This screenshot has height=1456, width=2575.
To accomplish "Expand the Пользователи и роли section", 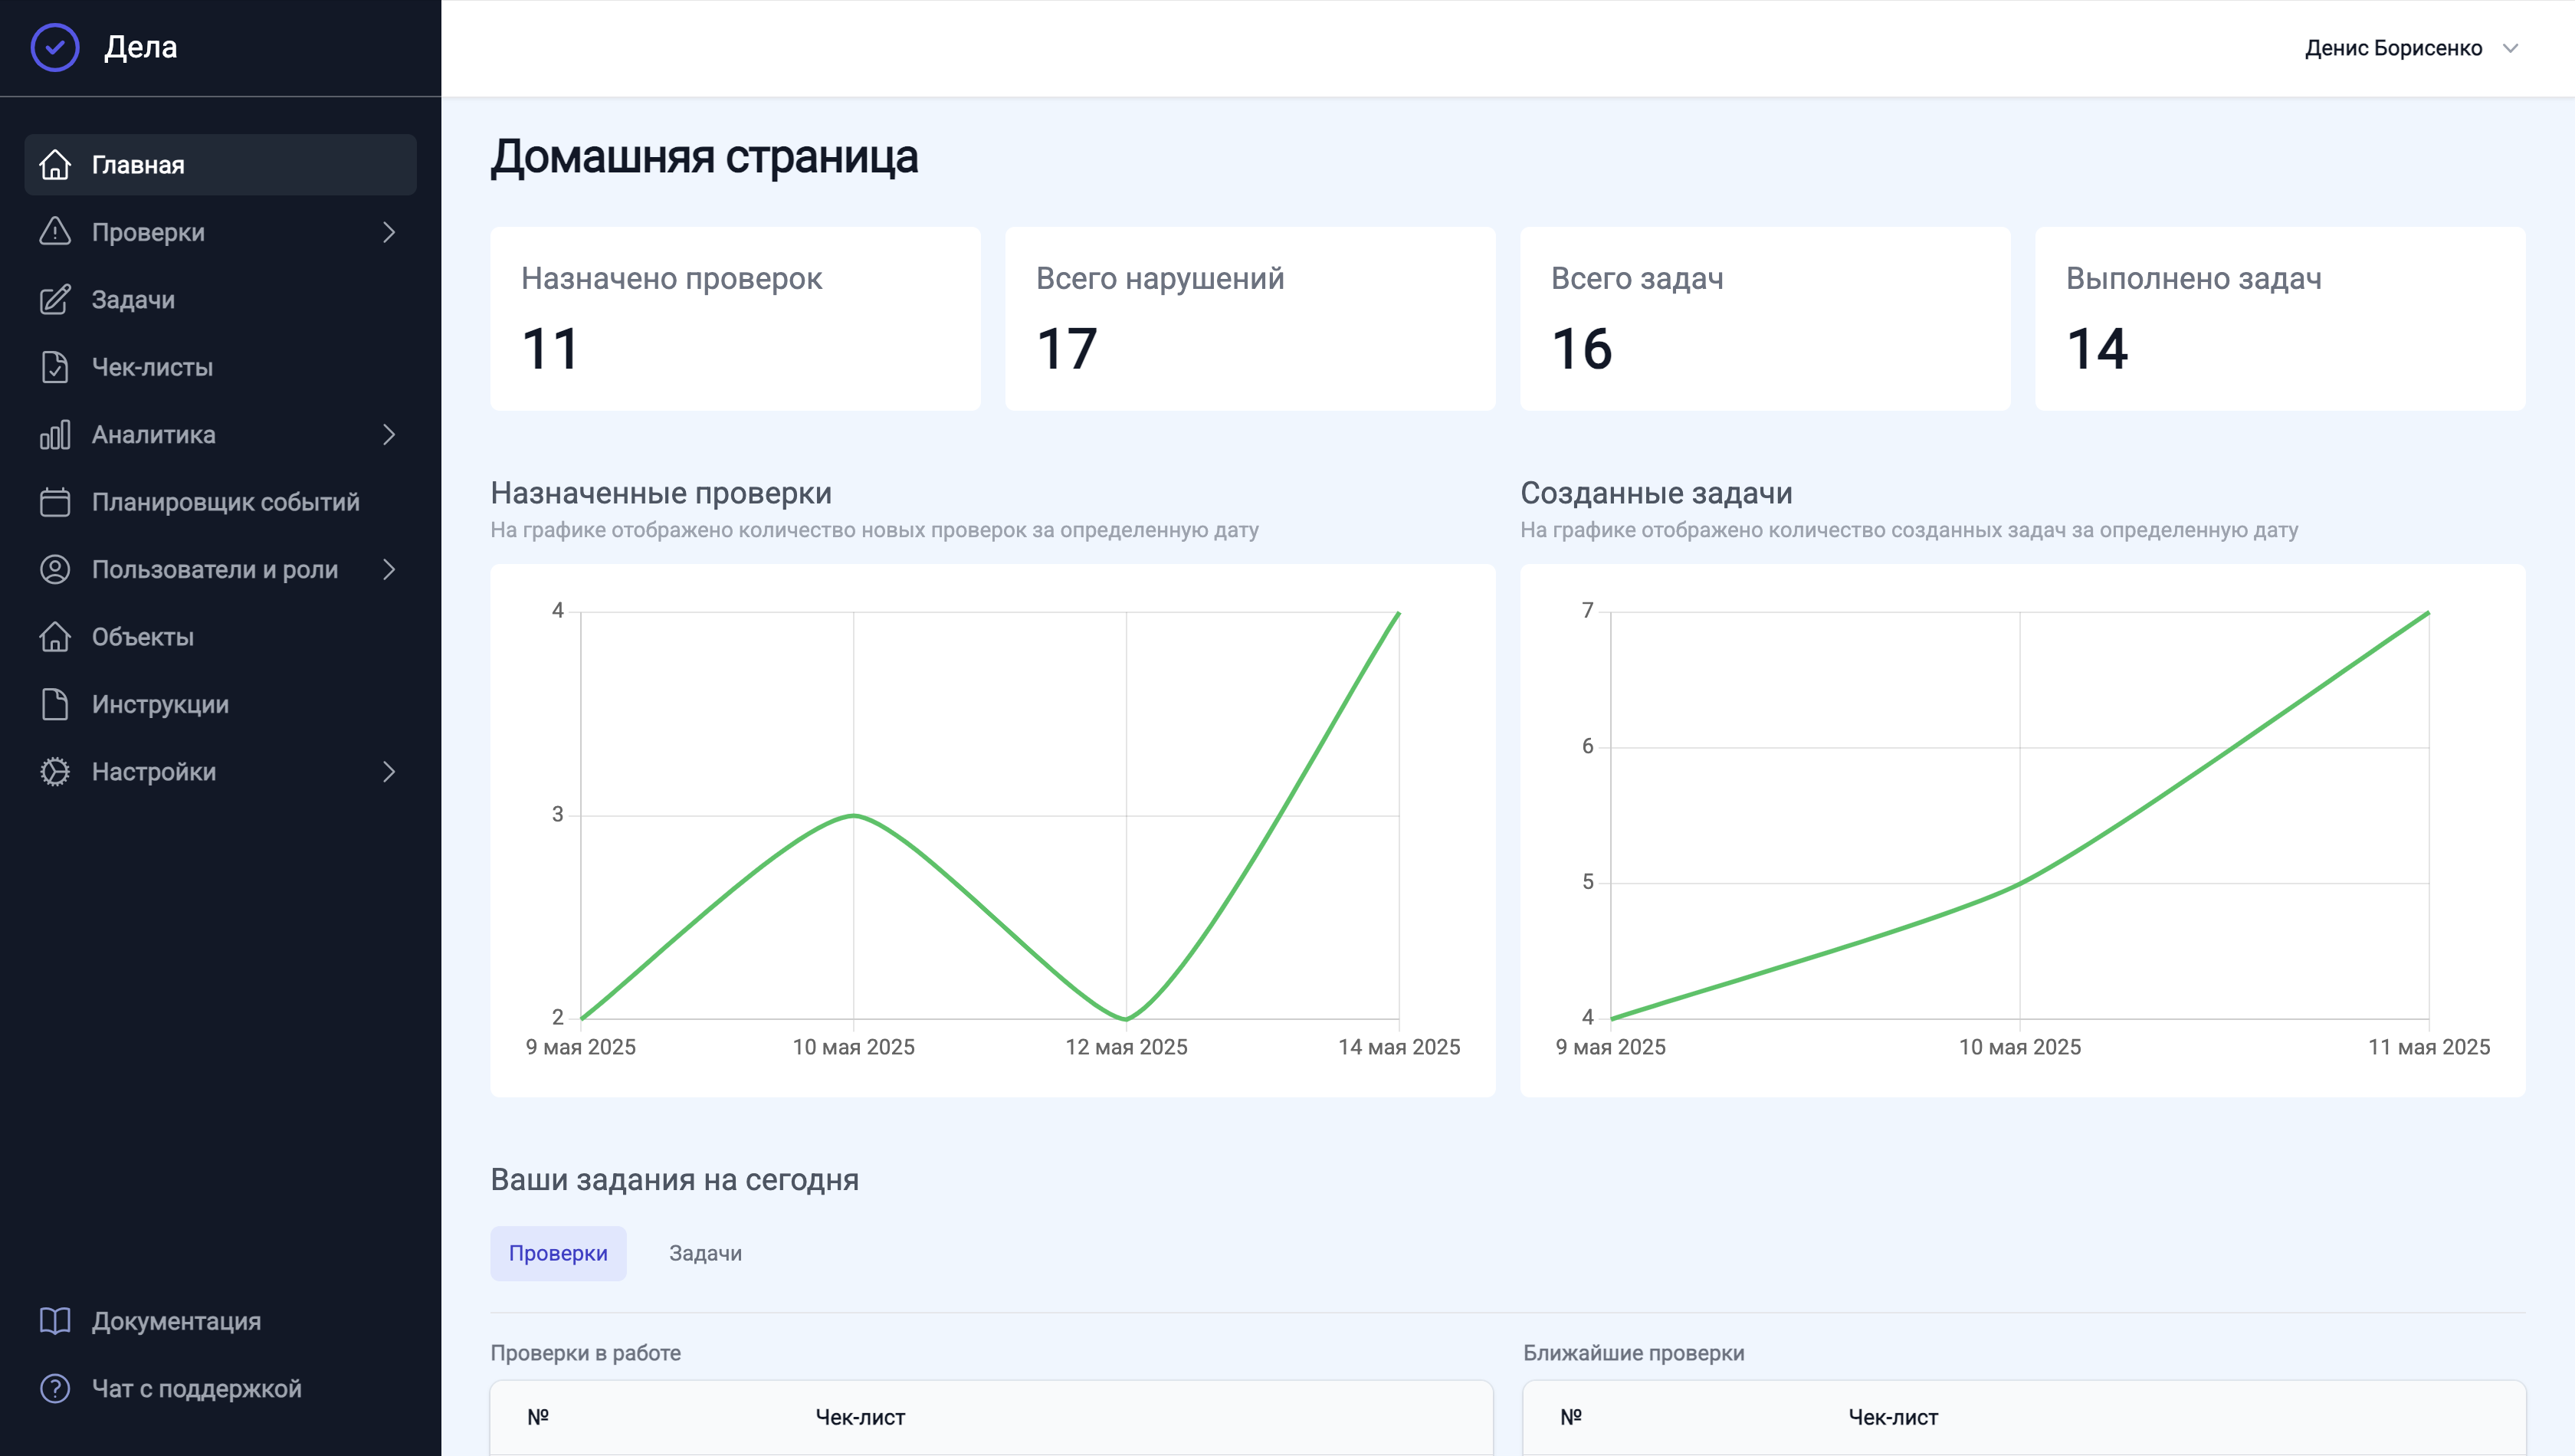I will point(390,569).
